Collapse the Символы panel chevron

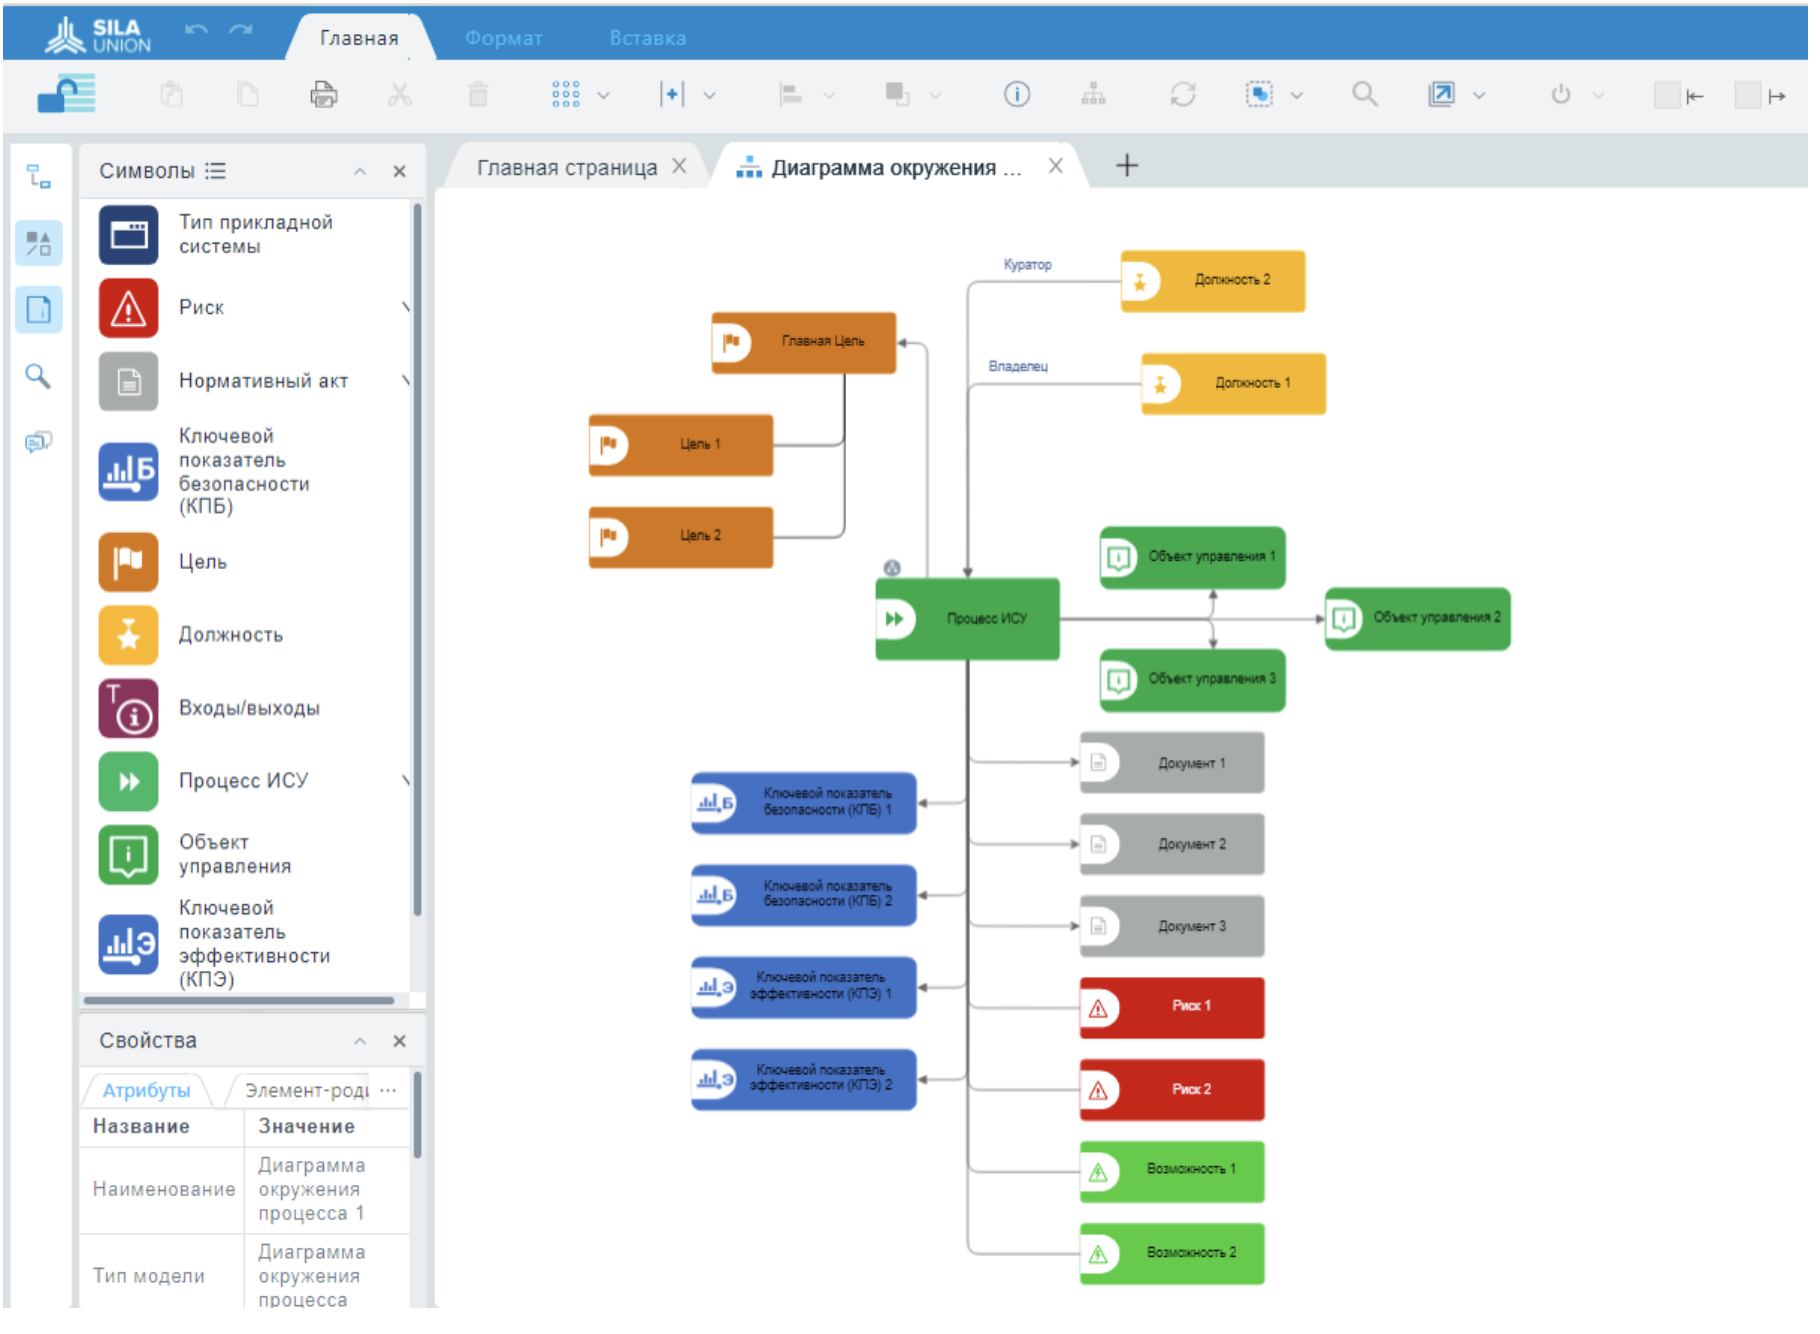click(x=360, y=172)
